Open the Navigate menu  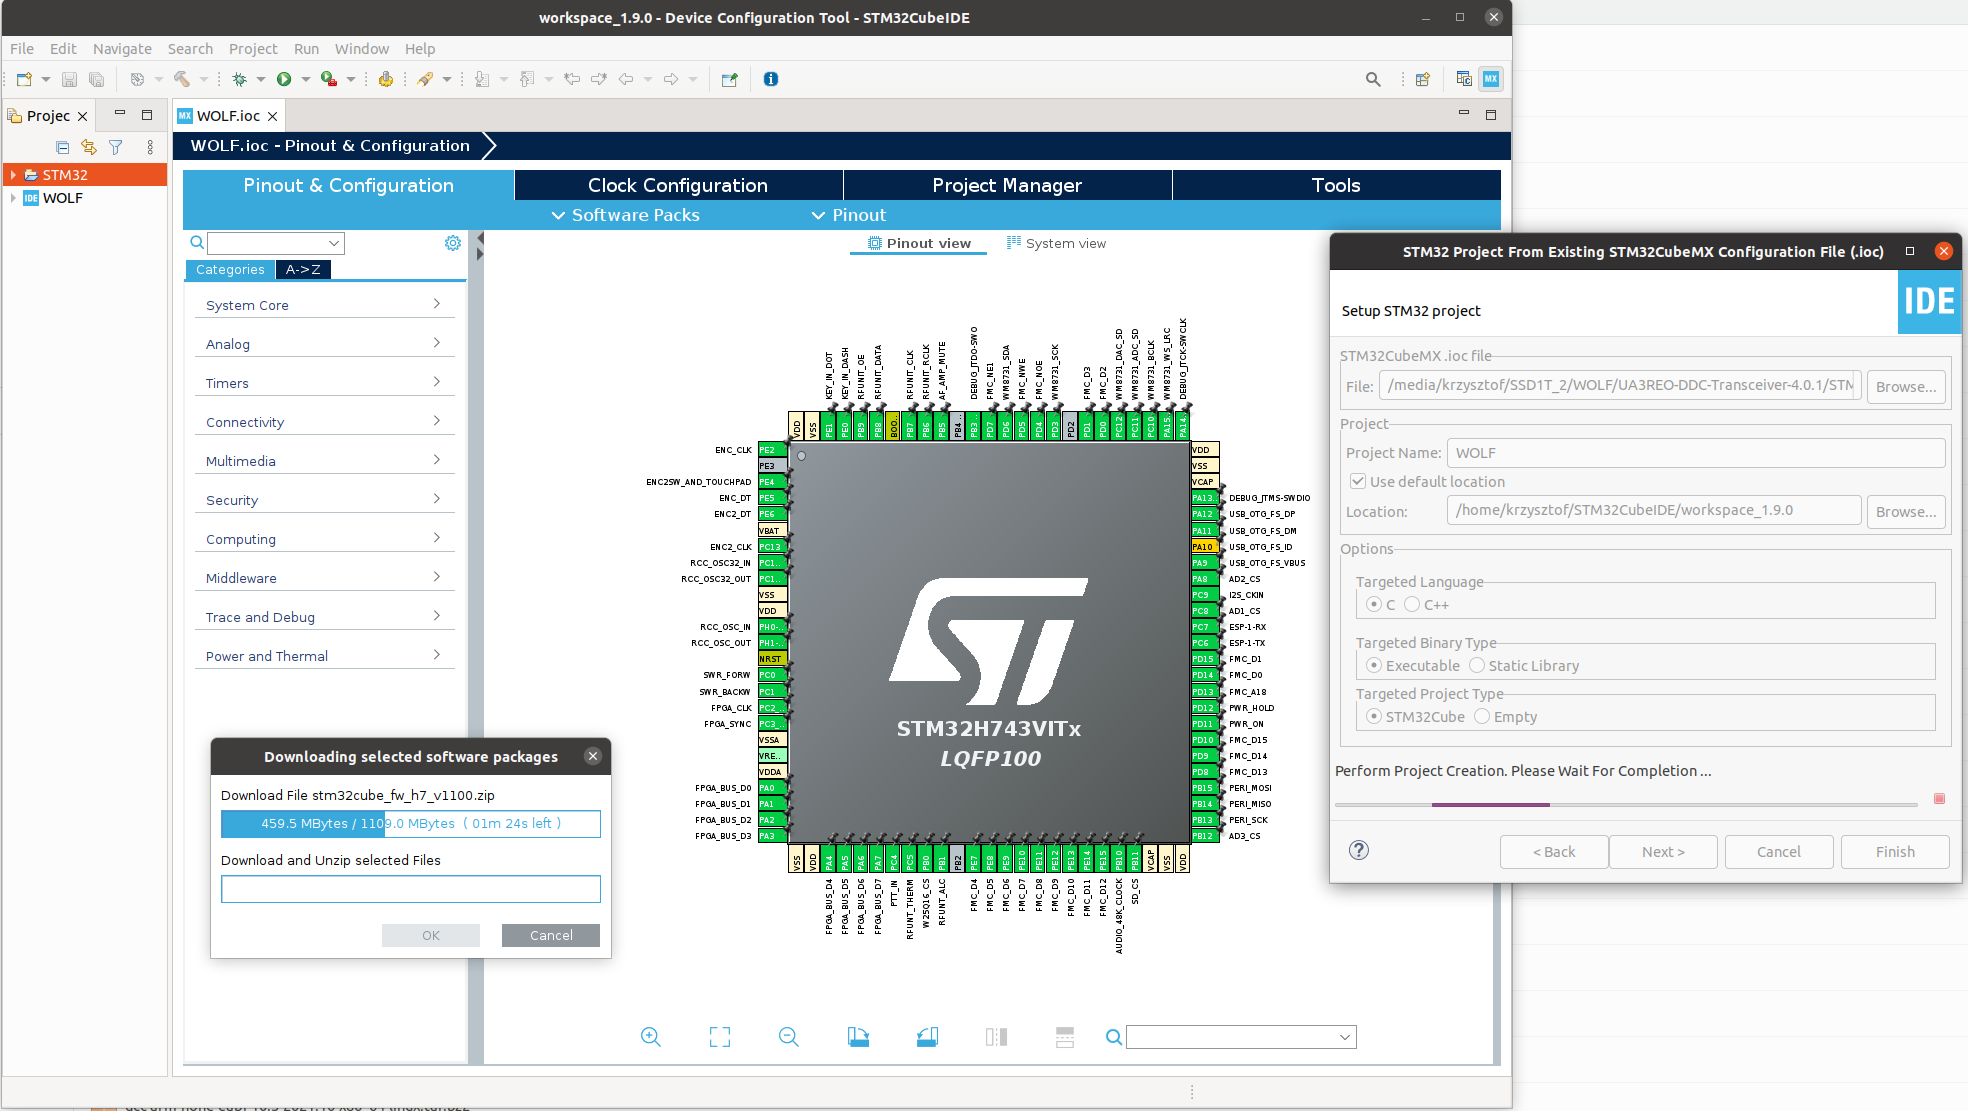(122, 49)
